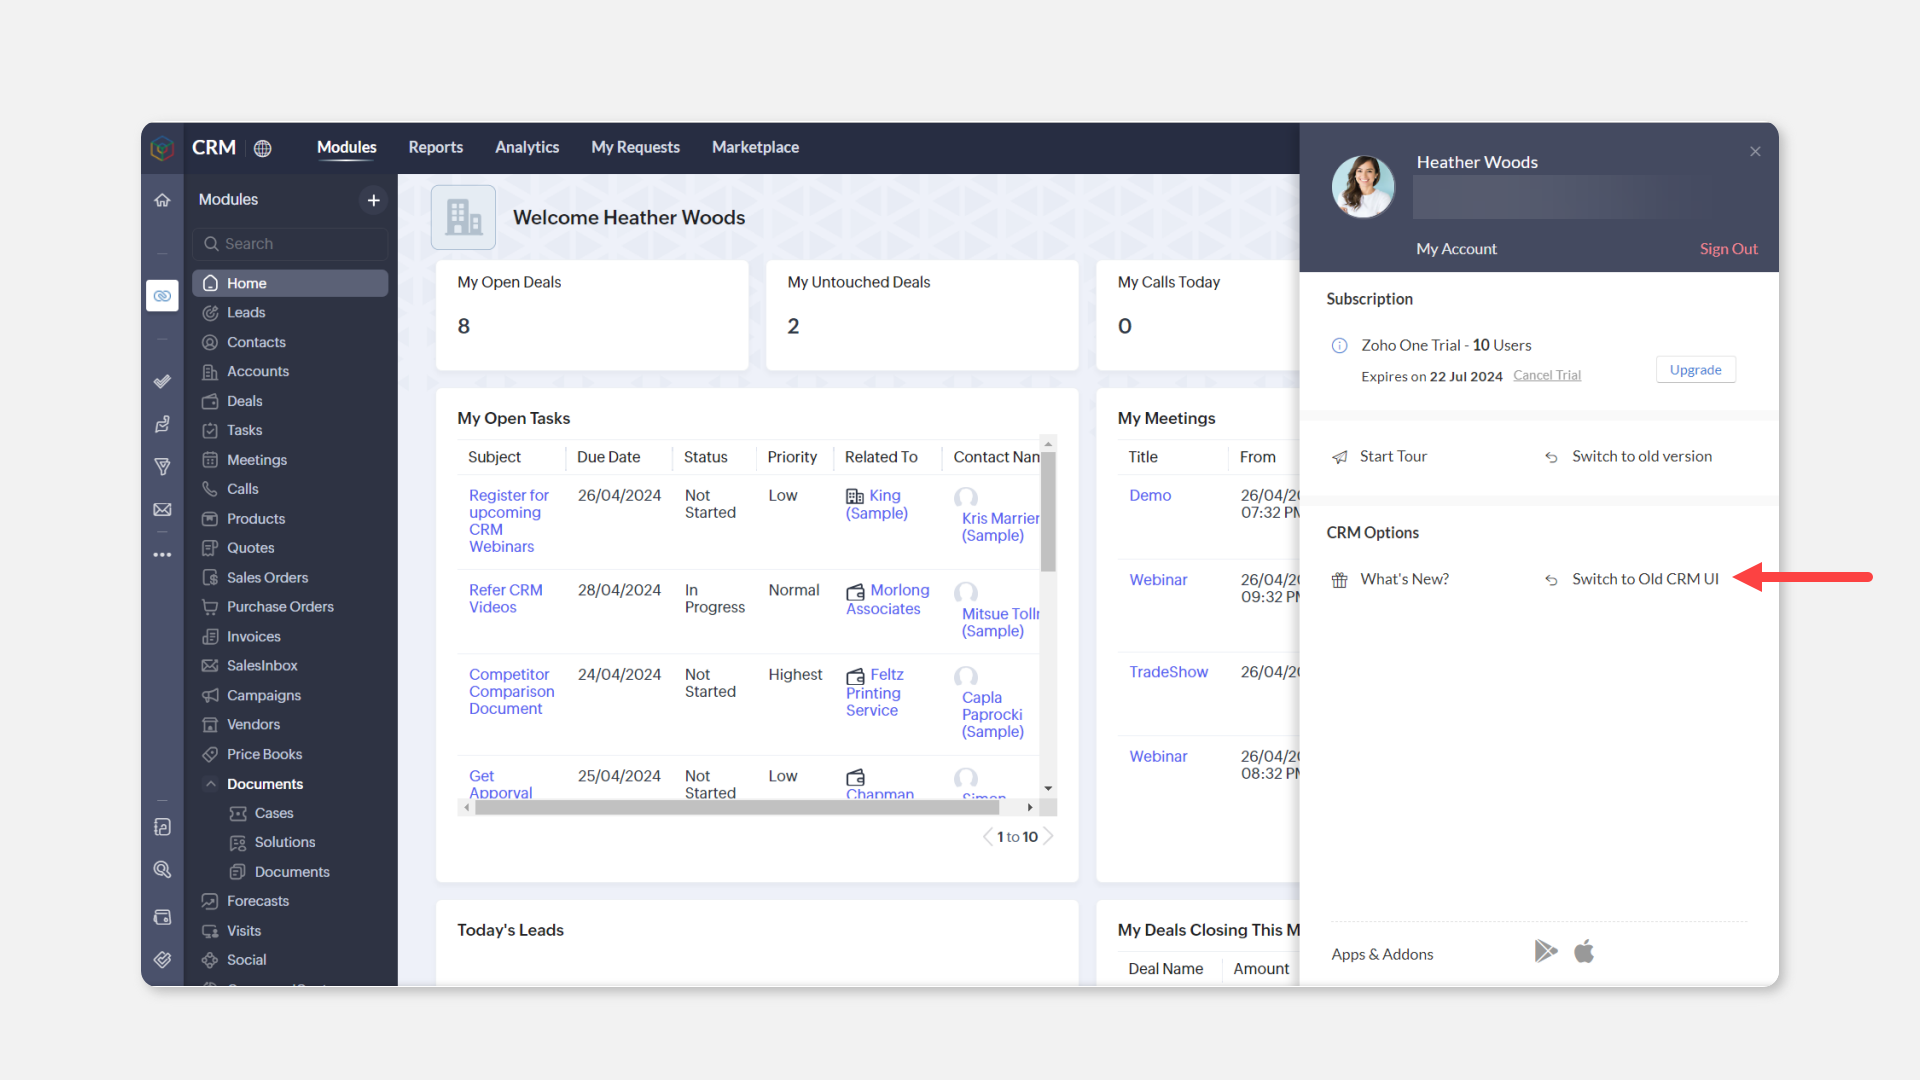The image size is (1920, 1080).
Task: Select Leads in the modules list
Action: [246, 313]
